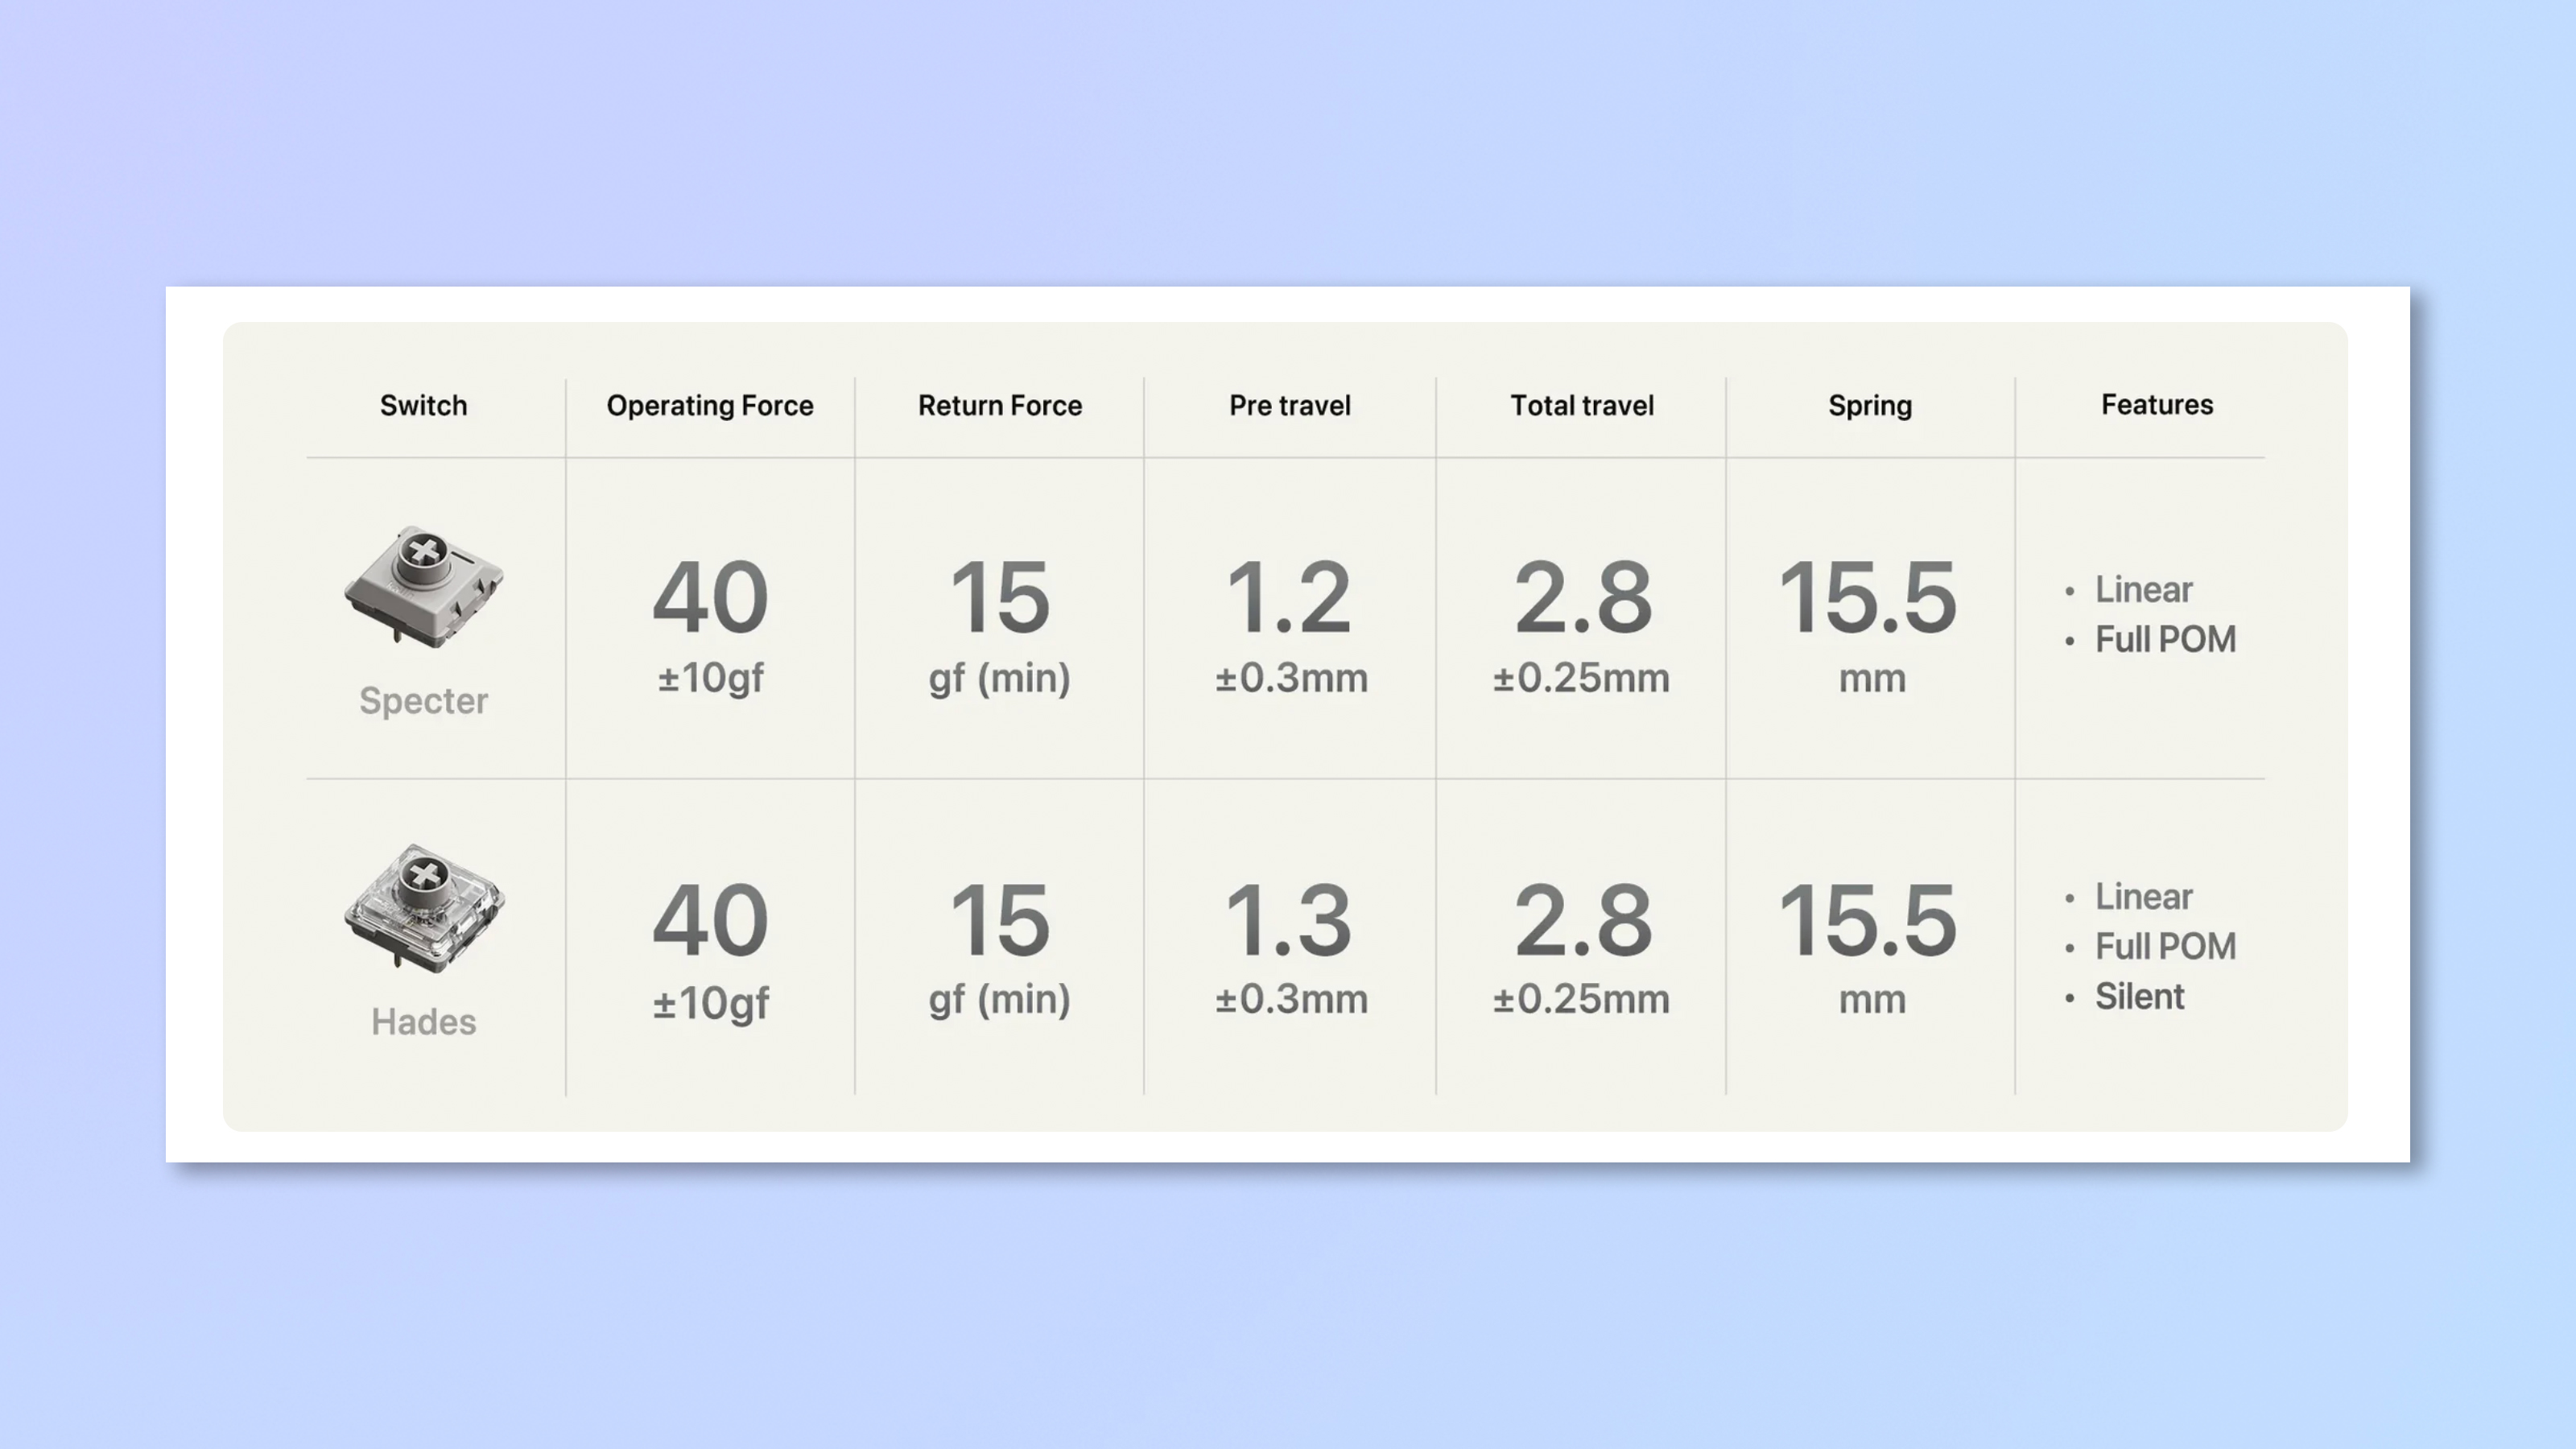
Task: Click the Switch column header
Action: pos(423,406)
